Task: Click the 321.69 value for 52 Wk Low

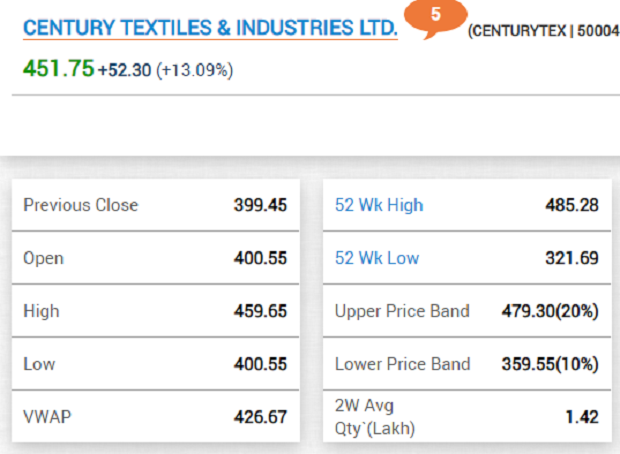Action: coord(572,258)
